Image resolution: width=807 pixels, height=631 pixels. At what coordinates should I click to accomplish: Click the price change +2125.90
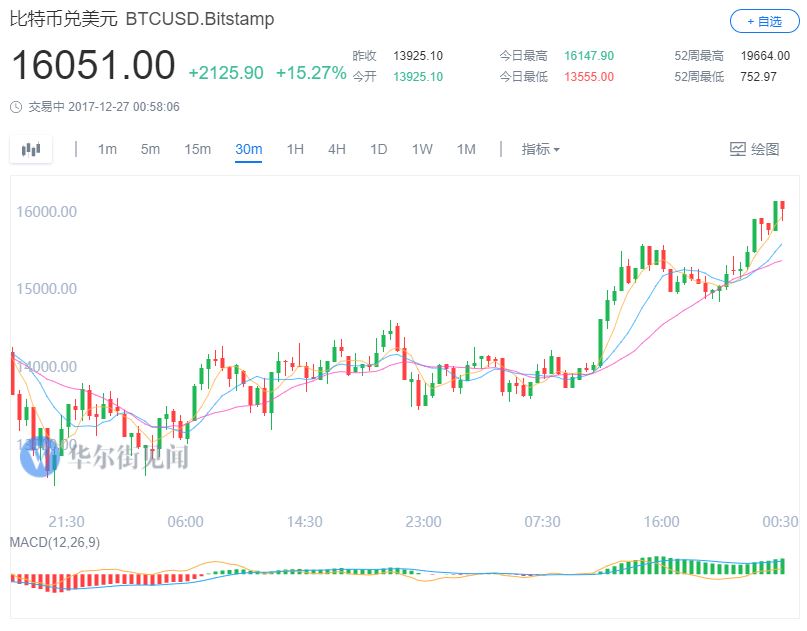pyautogui.click(x=226, y=73)
